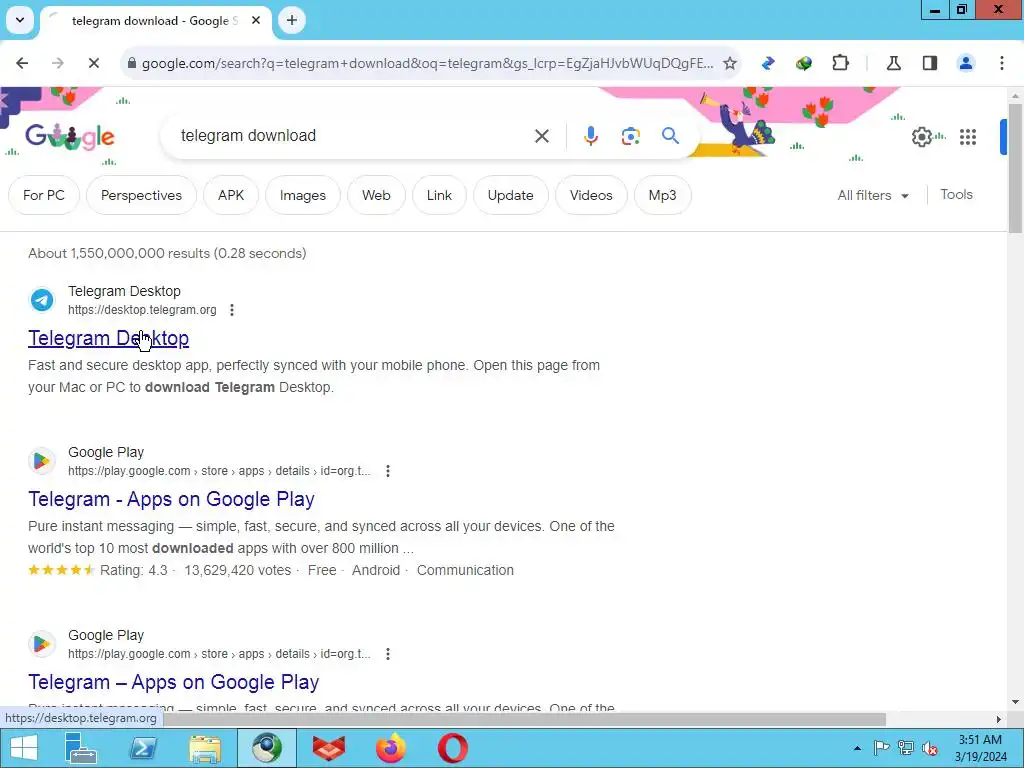Open options for second Google Play result
Image resolution: width=1024 pixels, height=768 pixels.
(388, 654)
